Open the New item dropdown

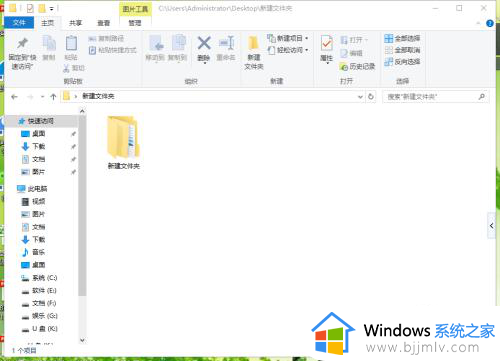coord(288,38)
